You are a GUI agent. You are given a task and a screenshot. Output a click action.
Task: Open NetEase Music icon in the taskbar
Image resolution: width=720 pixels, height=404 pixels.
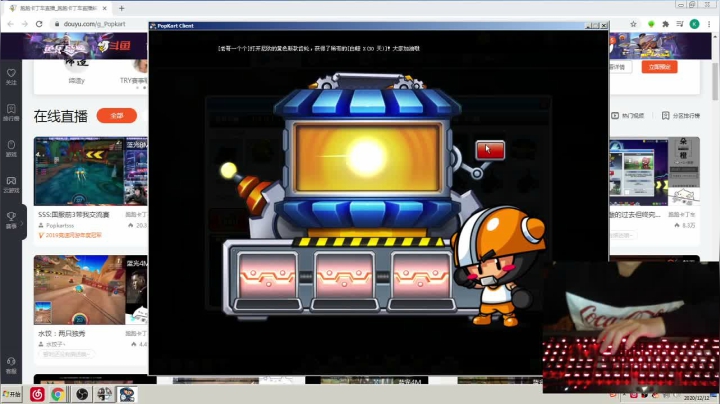[37, 394]
